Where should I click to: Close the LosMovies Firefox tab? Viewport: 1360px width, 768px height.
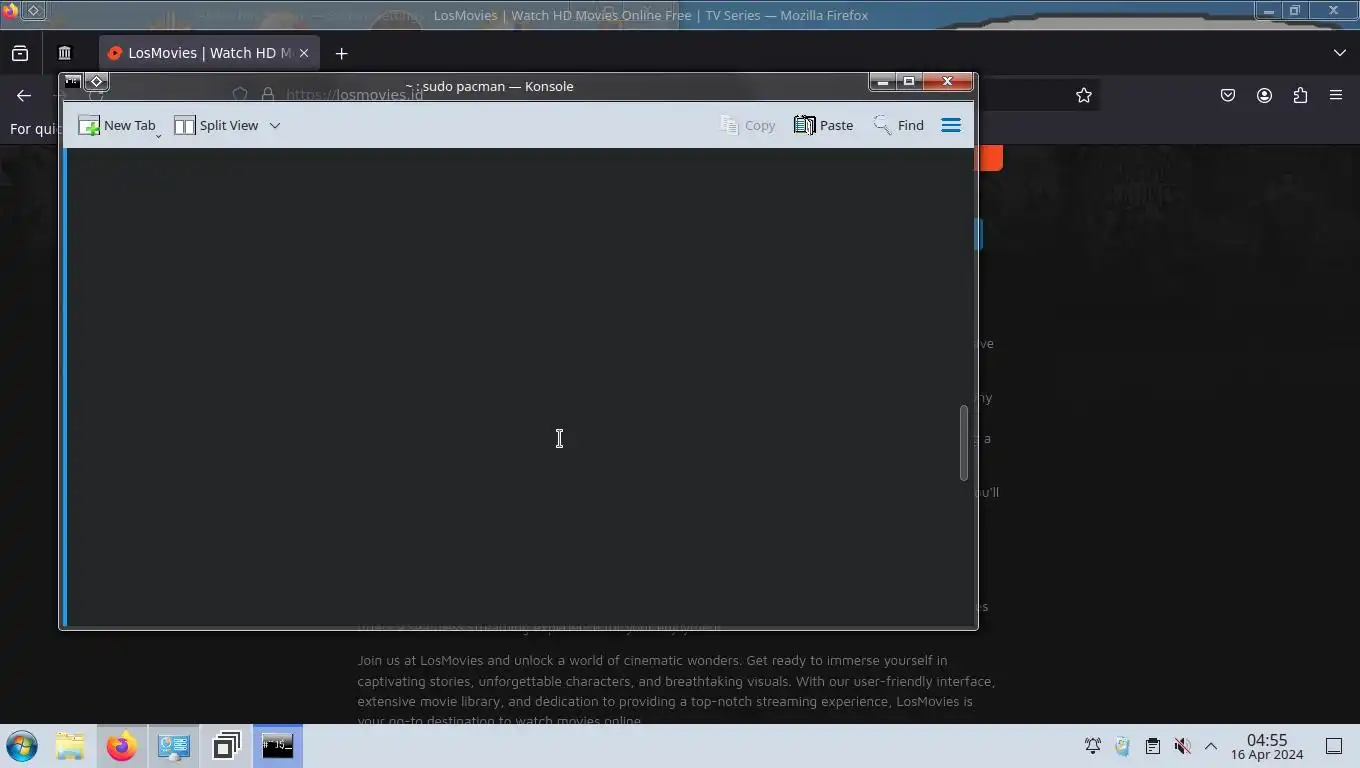(304, 53)
